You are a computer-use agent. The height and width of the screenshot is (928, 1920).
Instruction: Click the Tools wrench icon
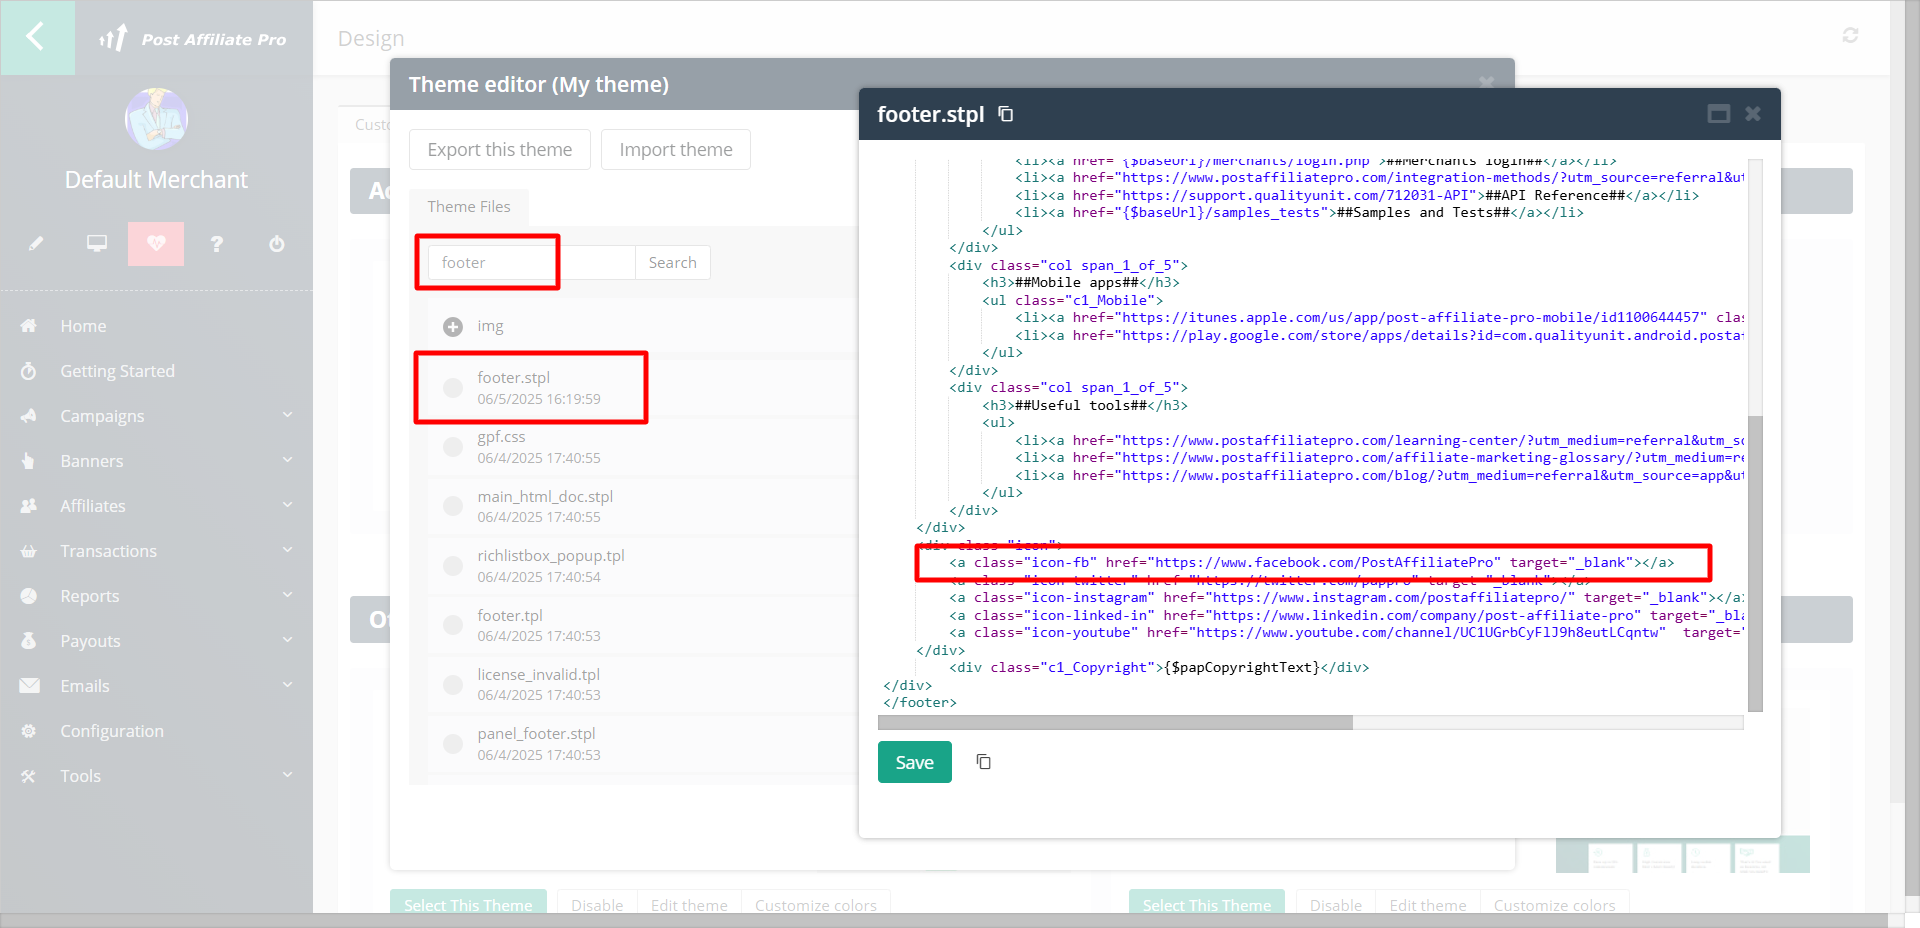[29, 776]
